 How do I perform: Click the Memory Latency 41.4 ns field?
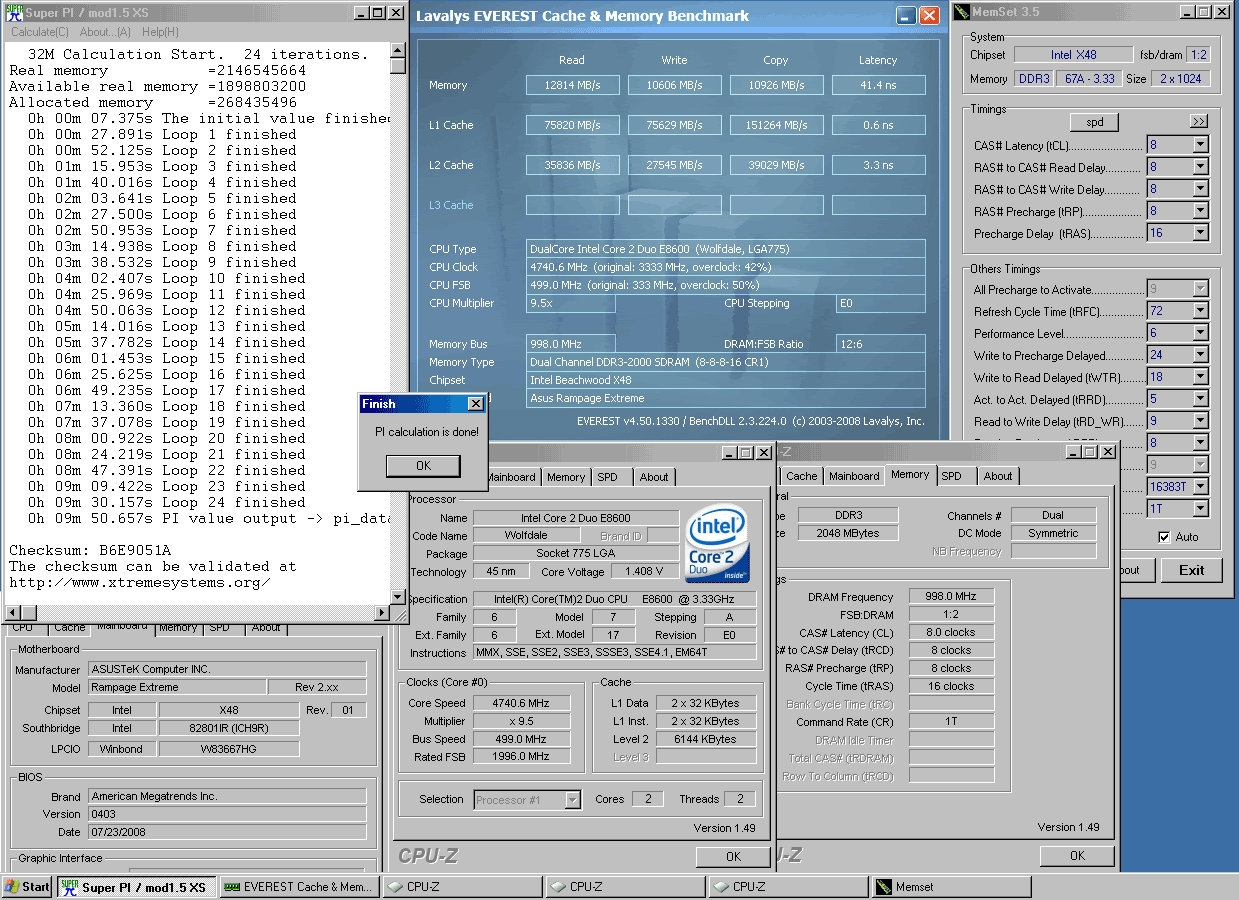coord(878,86)
